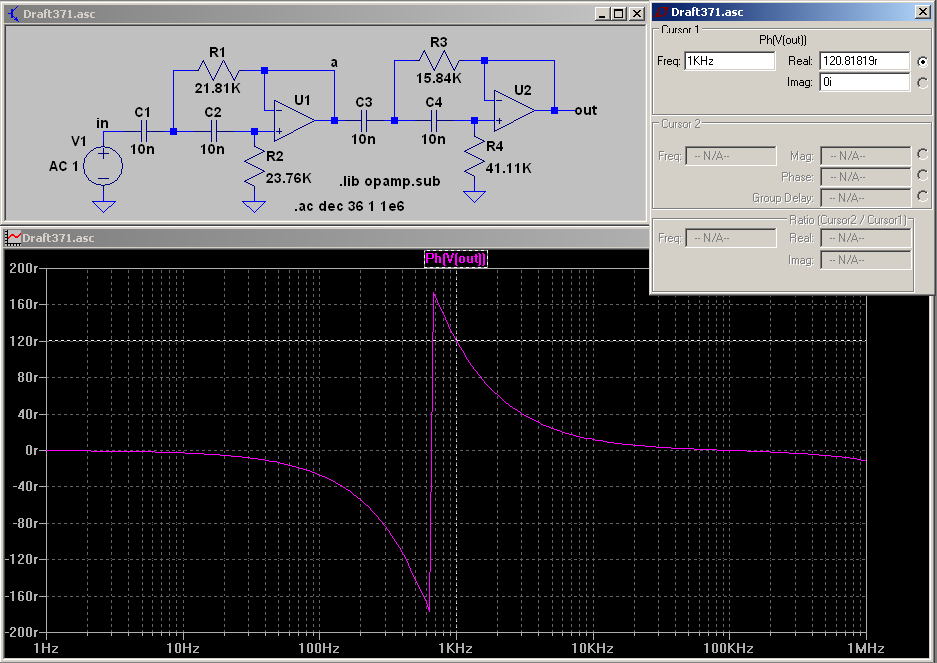Select Cursor 1 Real radio button
This screenshot has width=937, height=663.
click(923, 62)
